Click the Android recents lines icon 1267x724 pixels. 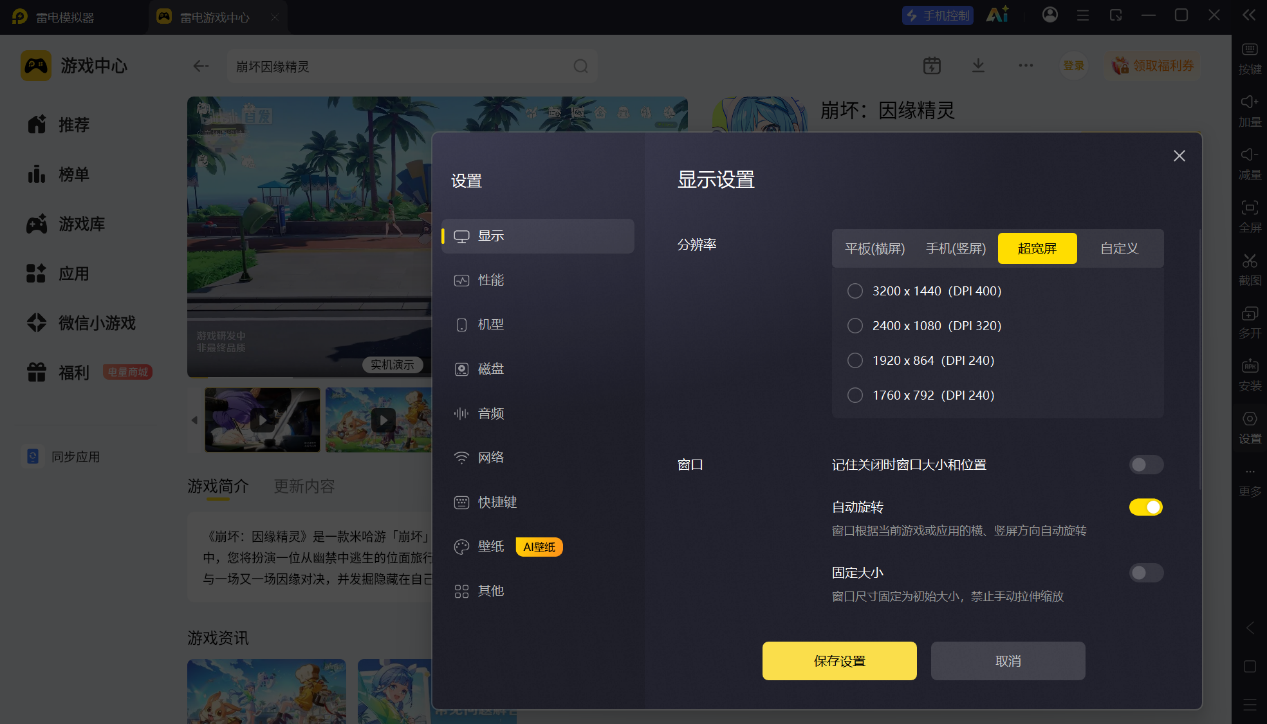1249,704
